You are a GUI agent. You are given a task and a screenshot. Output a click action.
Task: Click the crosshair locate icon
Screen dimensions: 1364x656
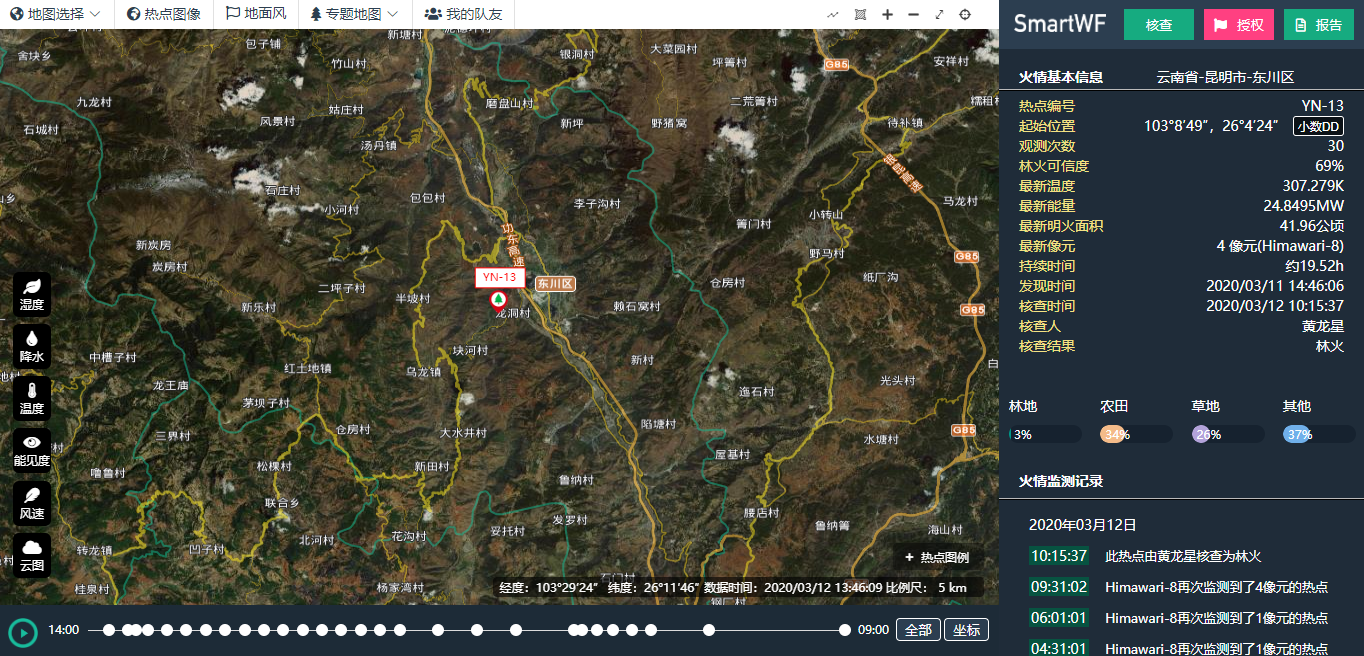[x=965, y=14]
